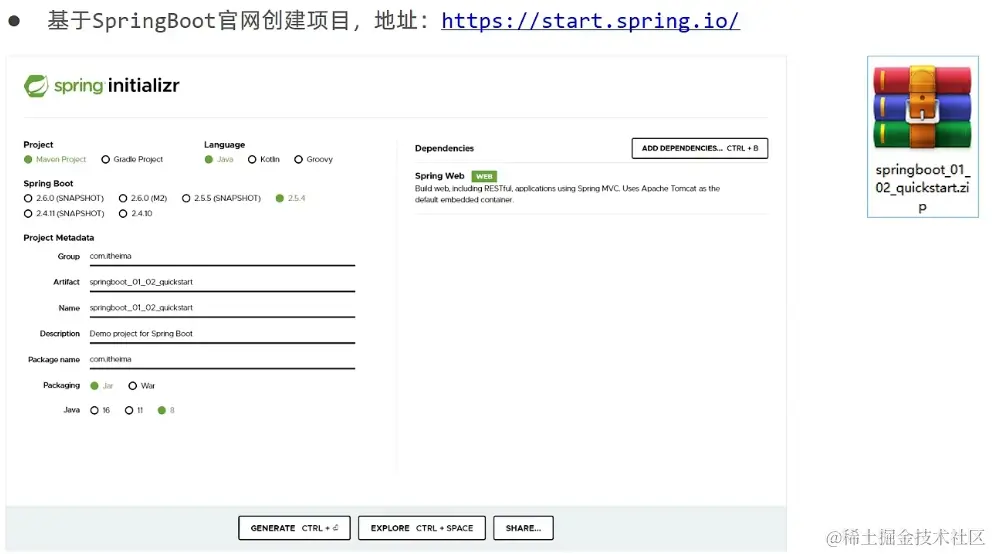Focus the Name input field
This screenshot has width=992, height=554.
(x=222, y=308)
